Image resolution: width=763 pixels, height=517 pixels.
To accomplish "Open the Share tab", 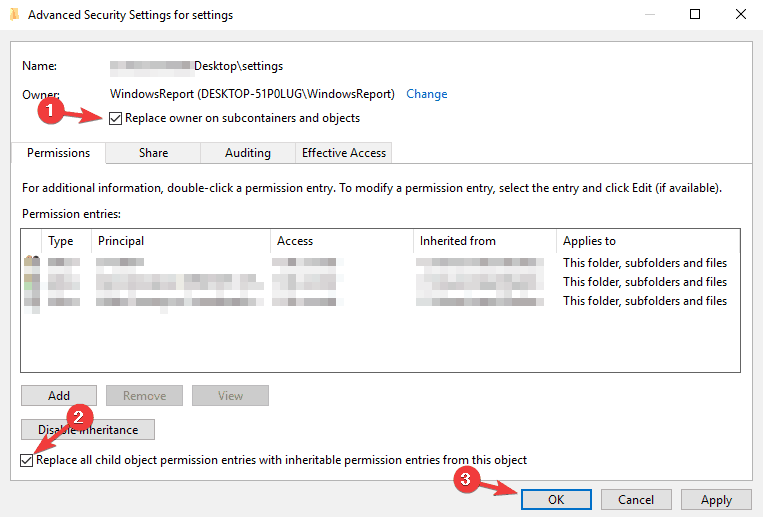I will 153,153.
